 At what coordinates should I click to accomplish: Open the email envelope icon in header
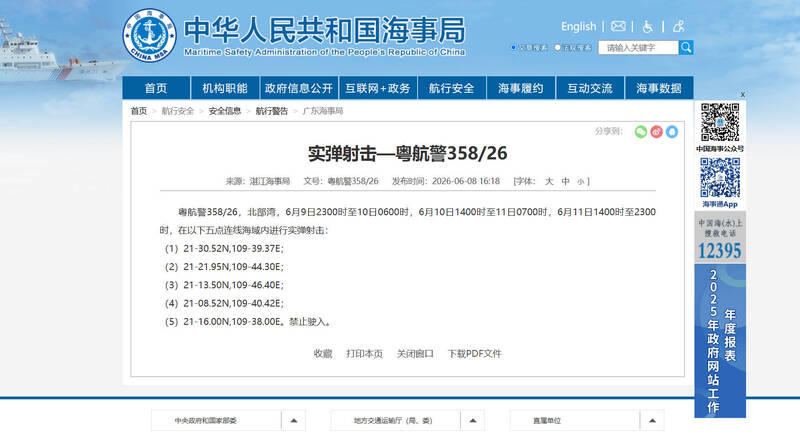coord(618,26)
